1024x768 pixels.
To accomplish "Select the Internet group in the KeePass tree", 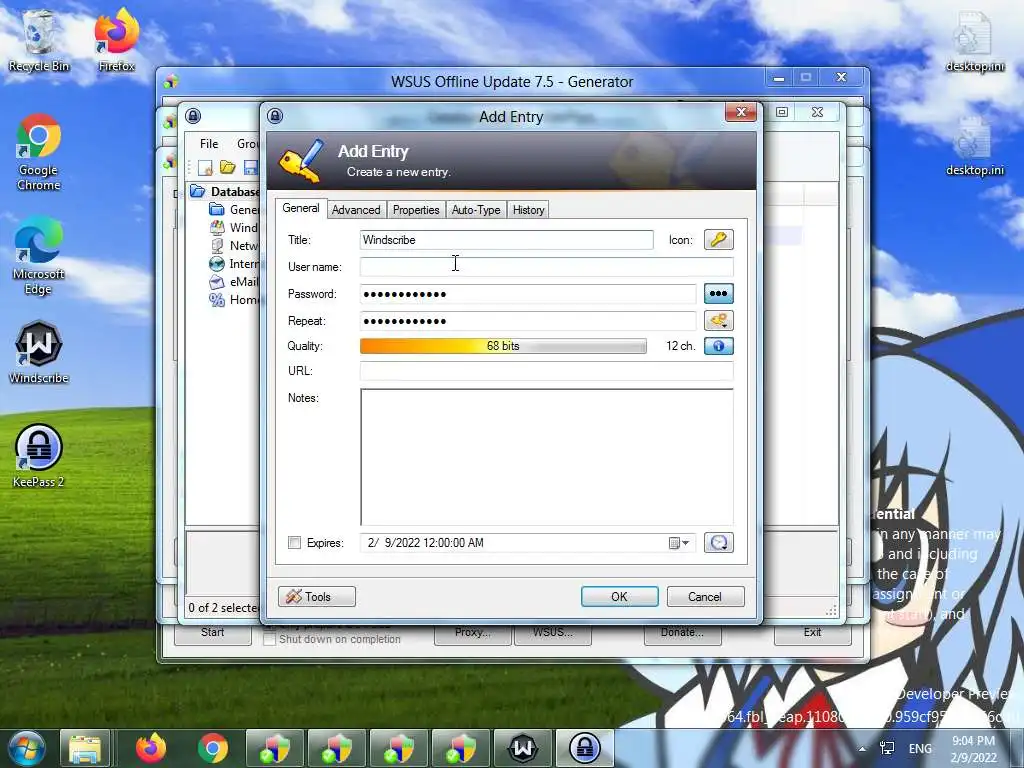I will (234, 264).
